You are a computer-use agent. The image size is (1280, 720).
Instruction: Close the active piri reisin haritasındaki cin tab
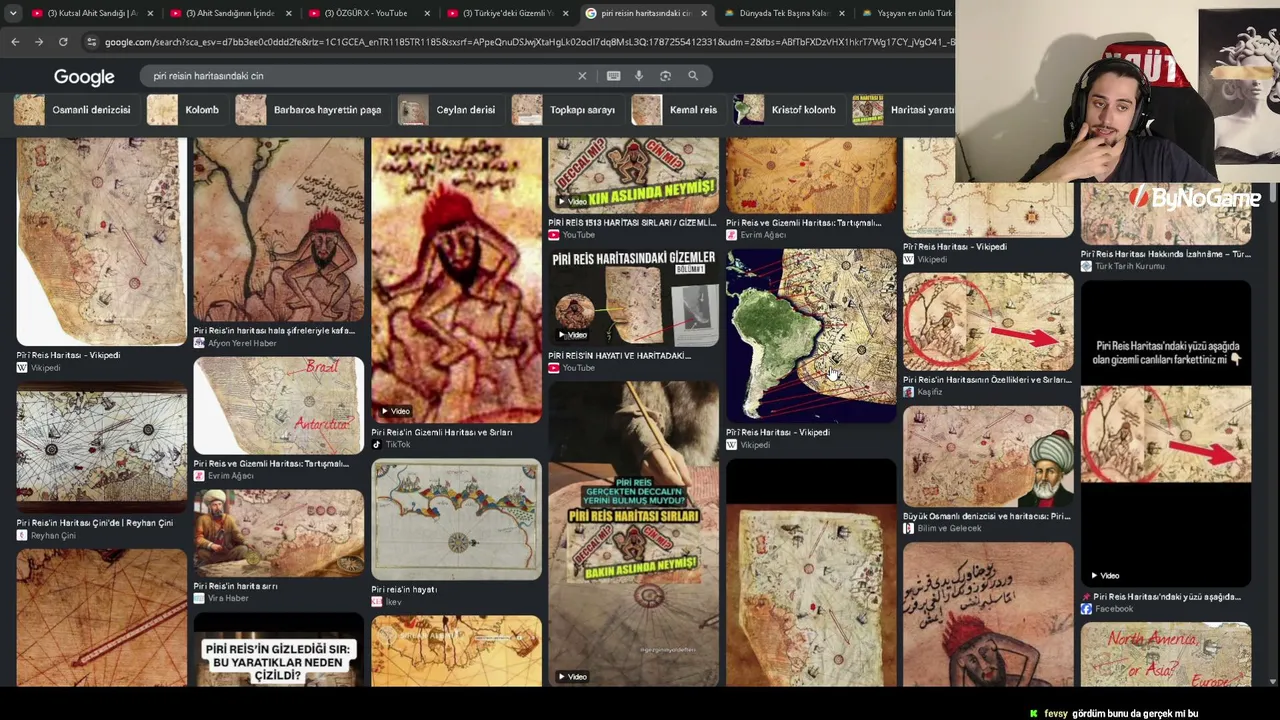click(x=704, y=13)
